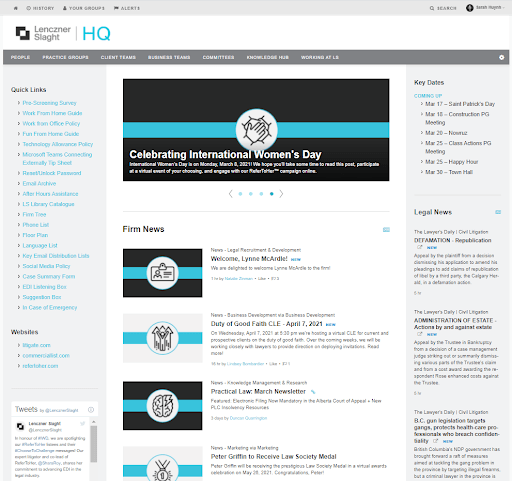This screenshot has height=481, width=512.
Task: Go to previous carousel slide arrow
Action: pos(230,194)
